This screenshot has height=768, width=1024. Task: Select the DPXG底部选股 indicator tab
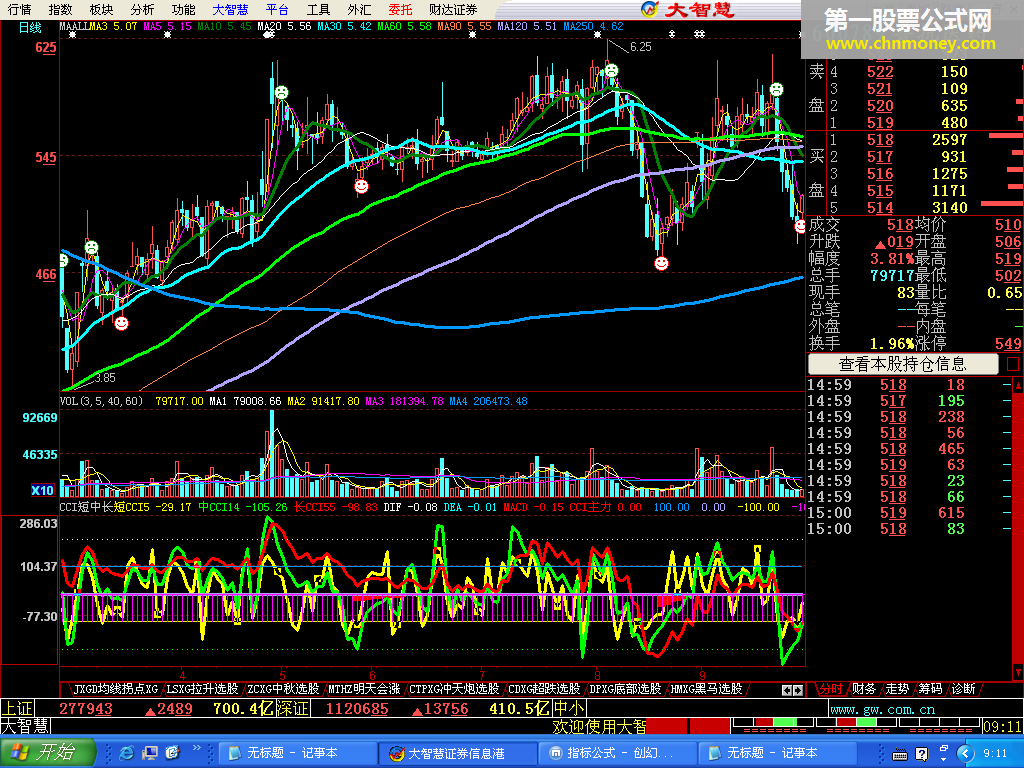coord(625,689)
